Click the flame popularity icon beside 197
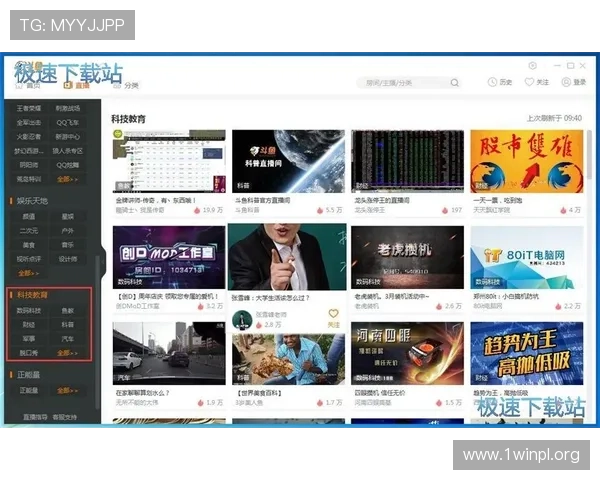The image size is (600, 480). click(445, 210)
